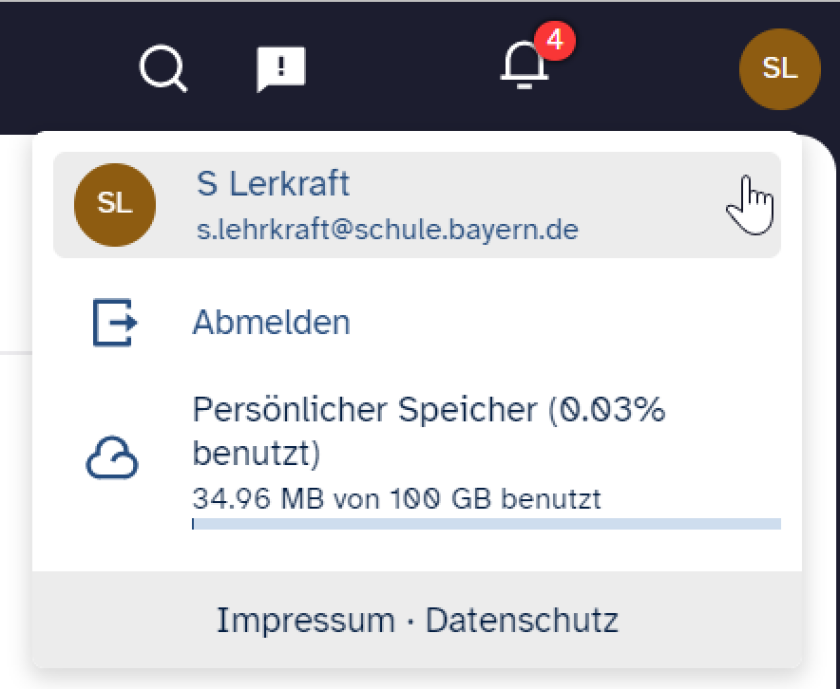Click empty dark header space between bell and avatar
The image size is (840, 689).
(x=650, y=68)
